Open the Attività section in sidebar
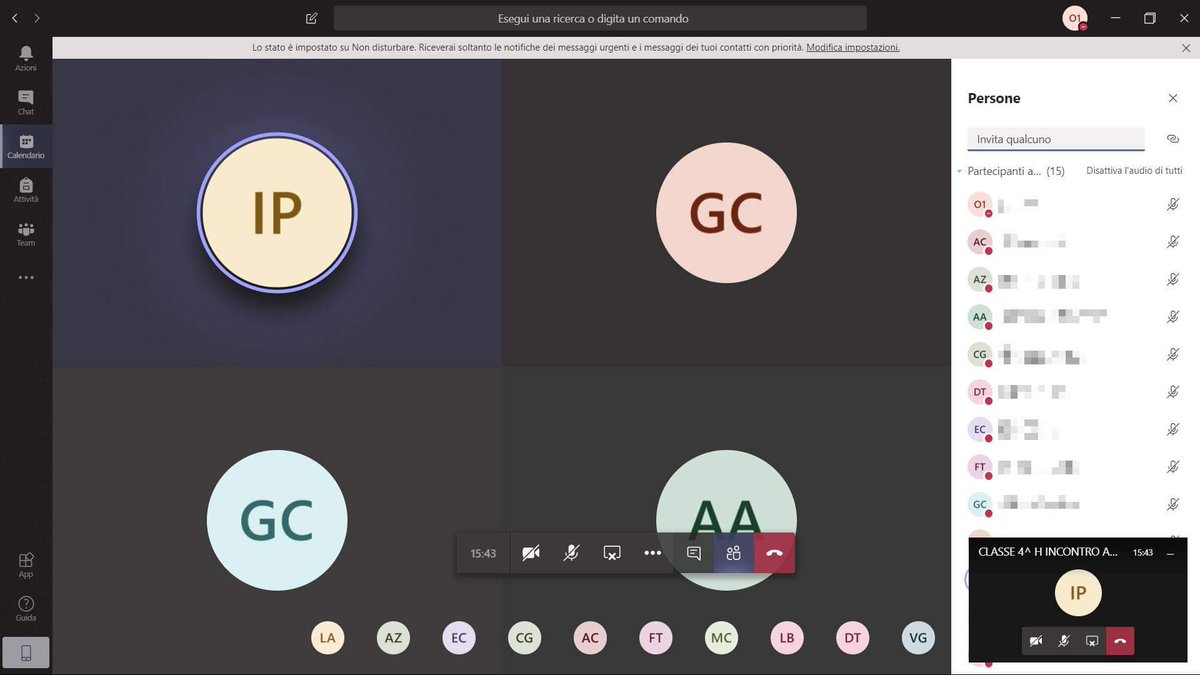The width and height of the screenshot is (1200, 675). tap(26, 190)
